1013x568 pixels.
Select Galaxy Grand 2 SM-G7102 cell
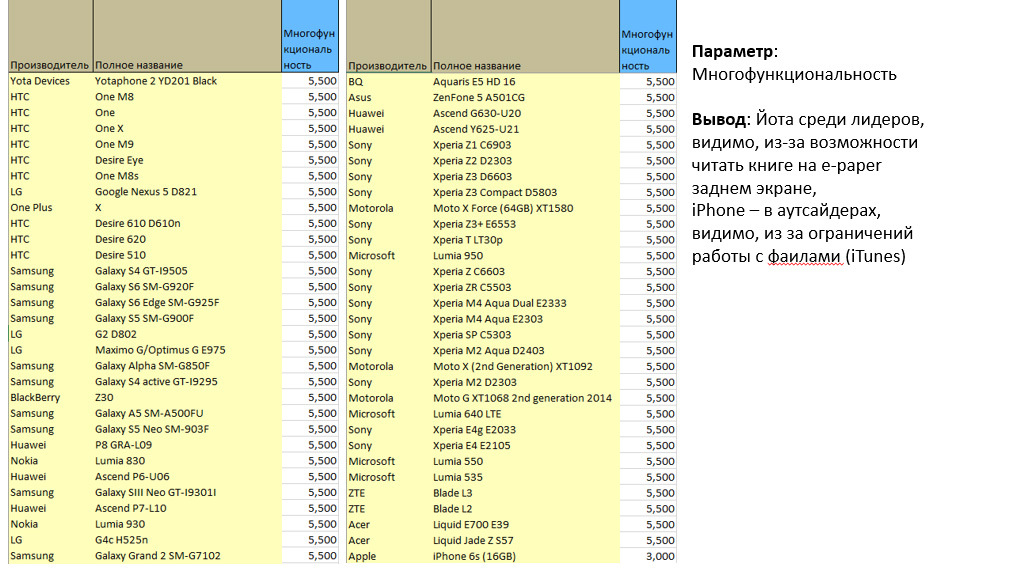pyautogui.click(x=187, y=556)
